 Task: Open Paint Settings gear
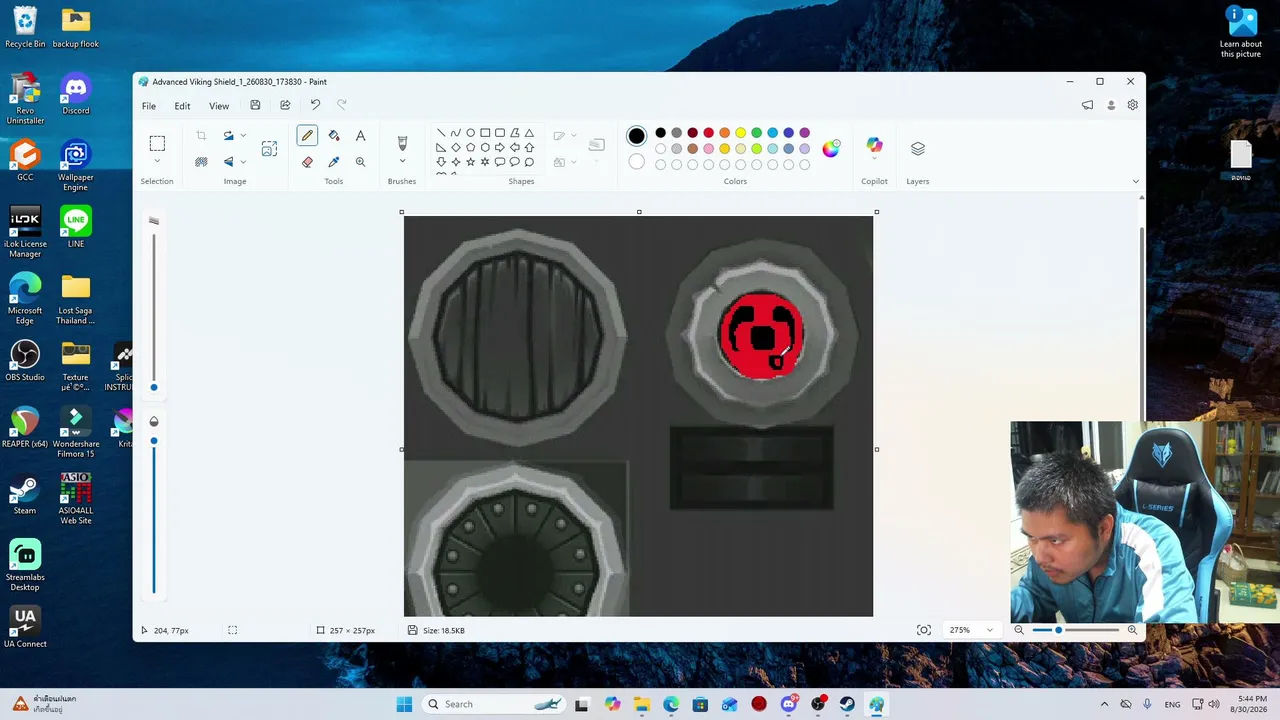point(1133,105)
